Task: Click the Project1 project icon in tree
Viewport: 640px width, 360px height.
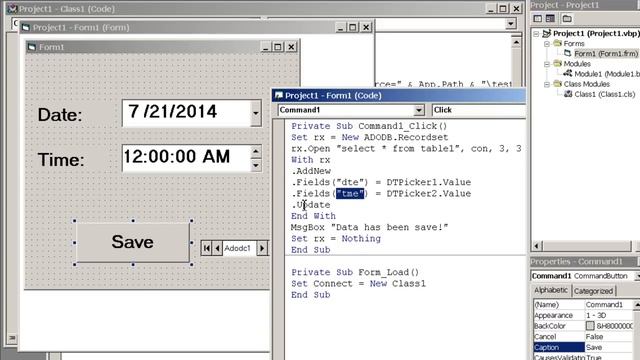Action: click(547, 33)
